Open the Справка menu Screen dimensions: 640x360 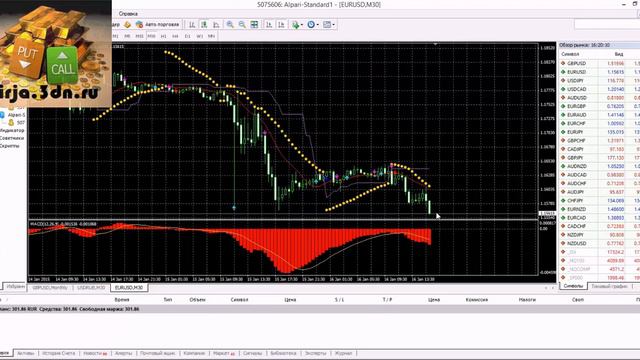click(x=128, y=13)
